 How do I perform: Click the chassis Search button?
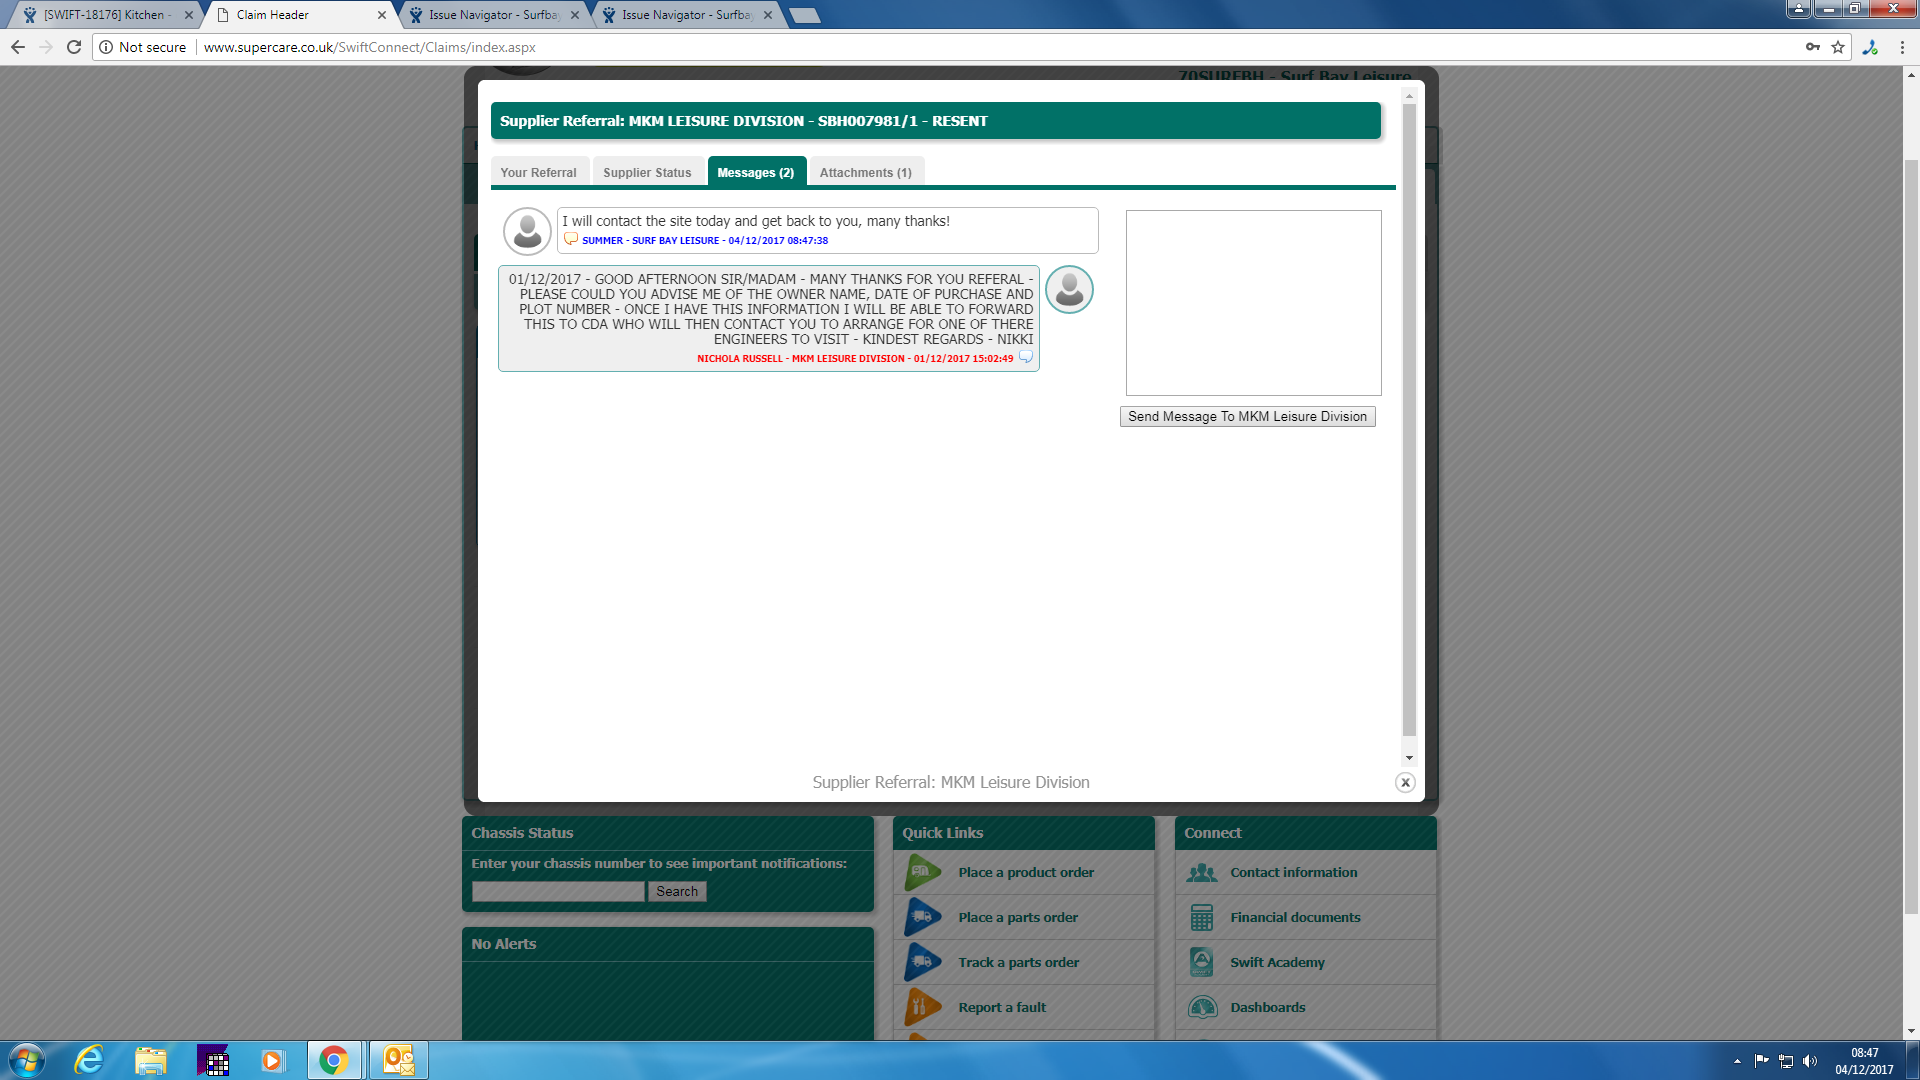(677, 891)
